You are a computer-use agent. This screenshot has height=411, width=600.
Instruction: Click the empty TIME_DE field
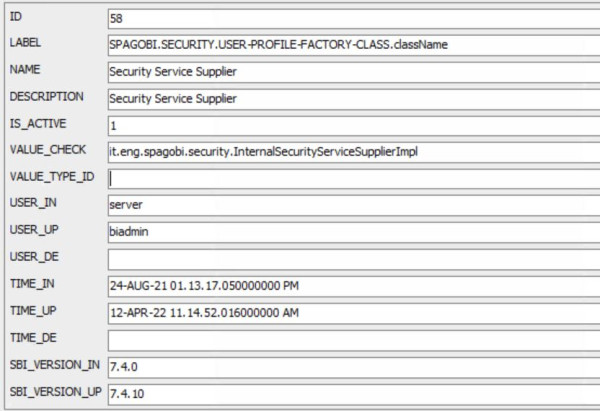[354, 341]
